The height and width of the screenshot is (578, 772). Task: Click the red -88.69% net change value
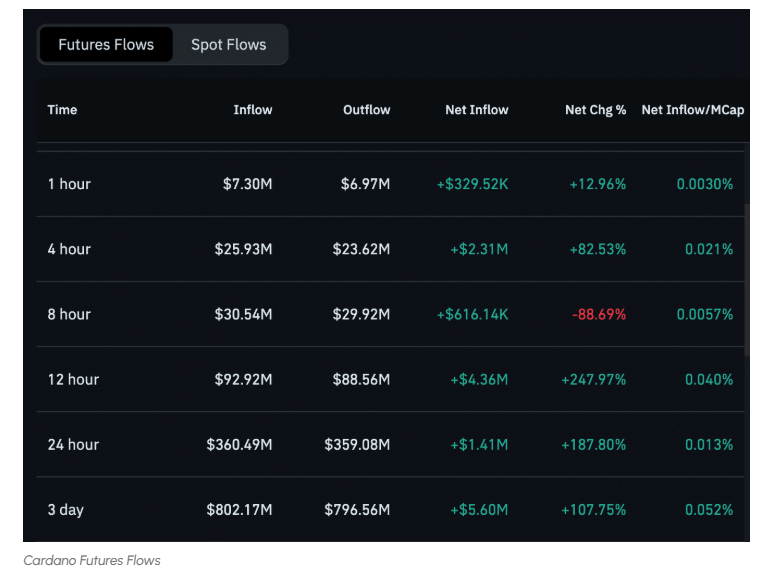pos(599,314)
